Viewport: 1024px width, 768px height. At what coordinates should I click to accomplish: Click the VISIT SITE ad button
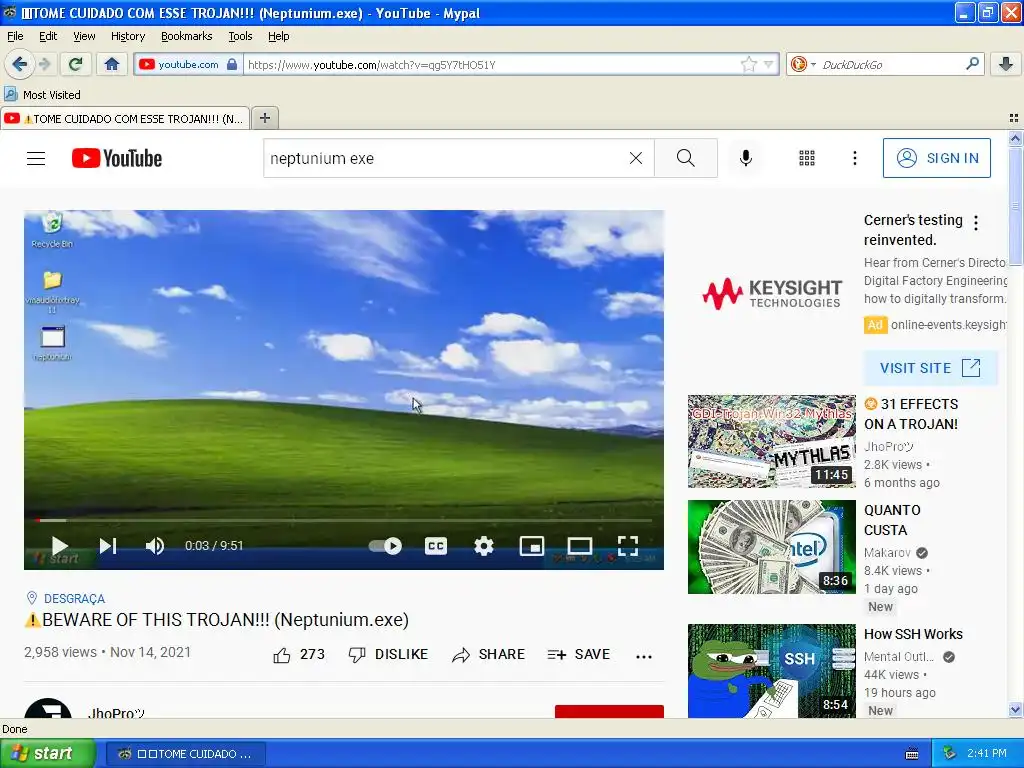click(x=931, y=368)
